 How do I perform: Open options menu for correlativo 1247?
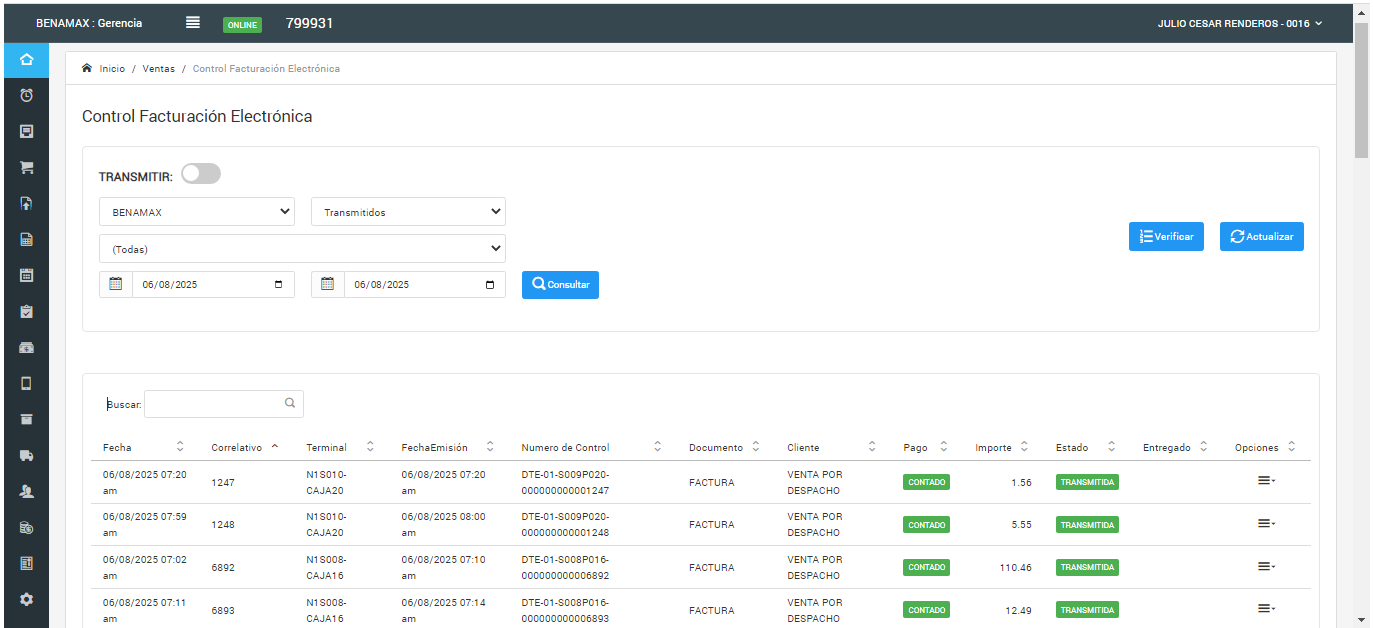[x=1266, y=481]
